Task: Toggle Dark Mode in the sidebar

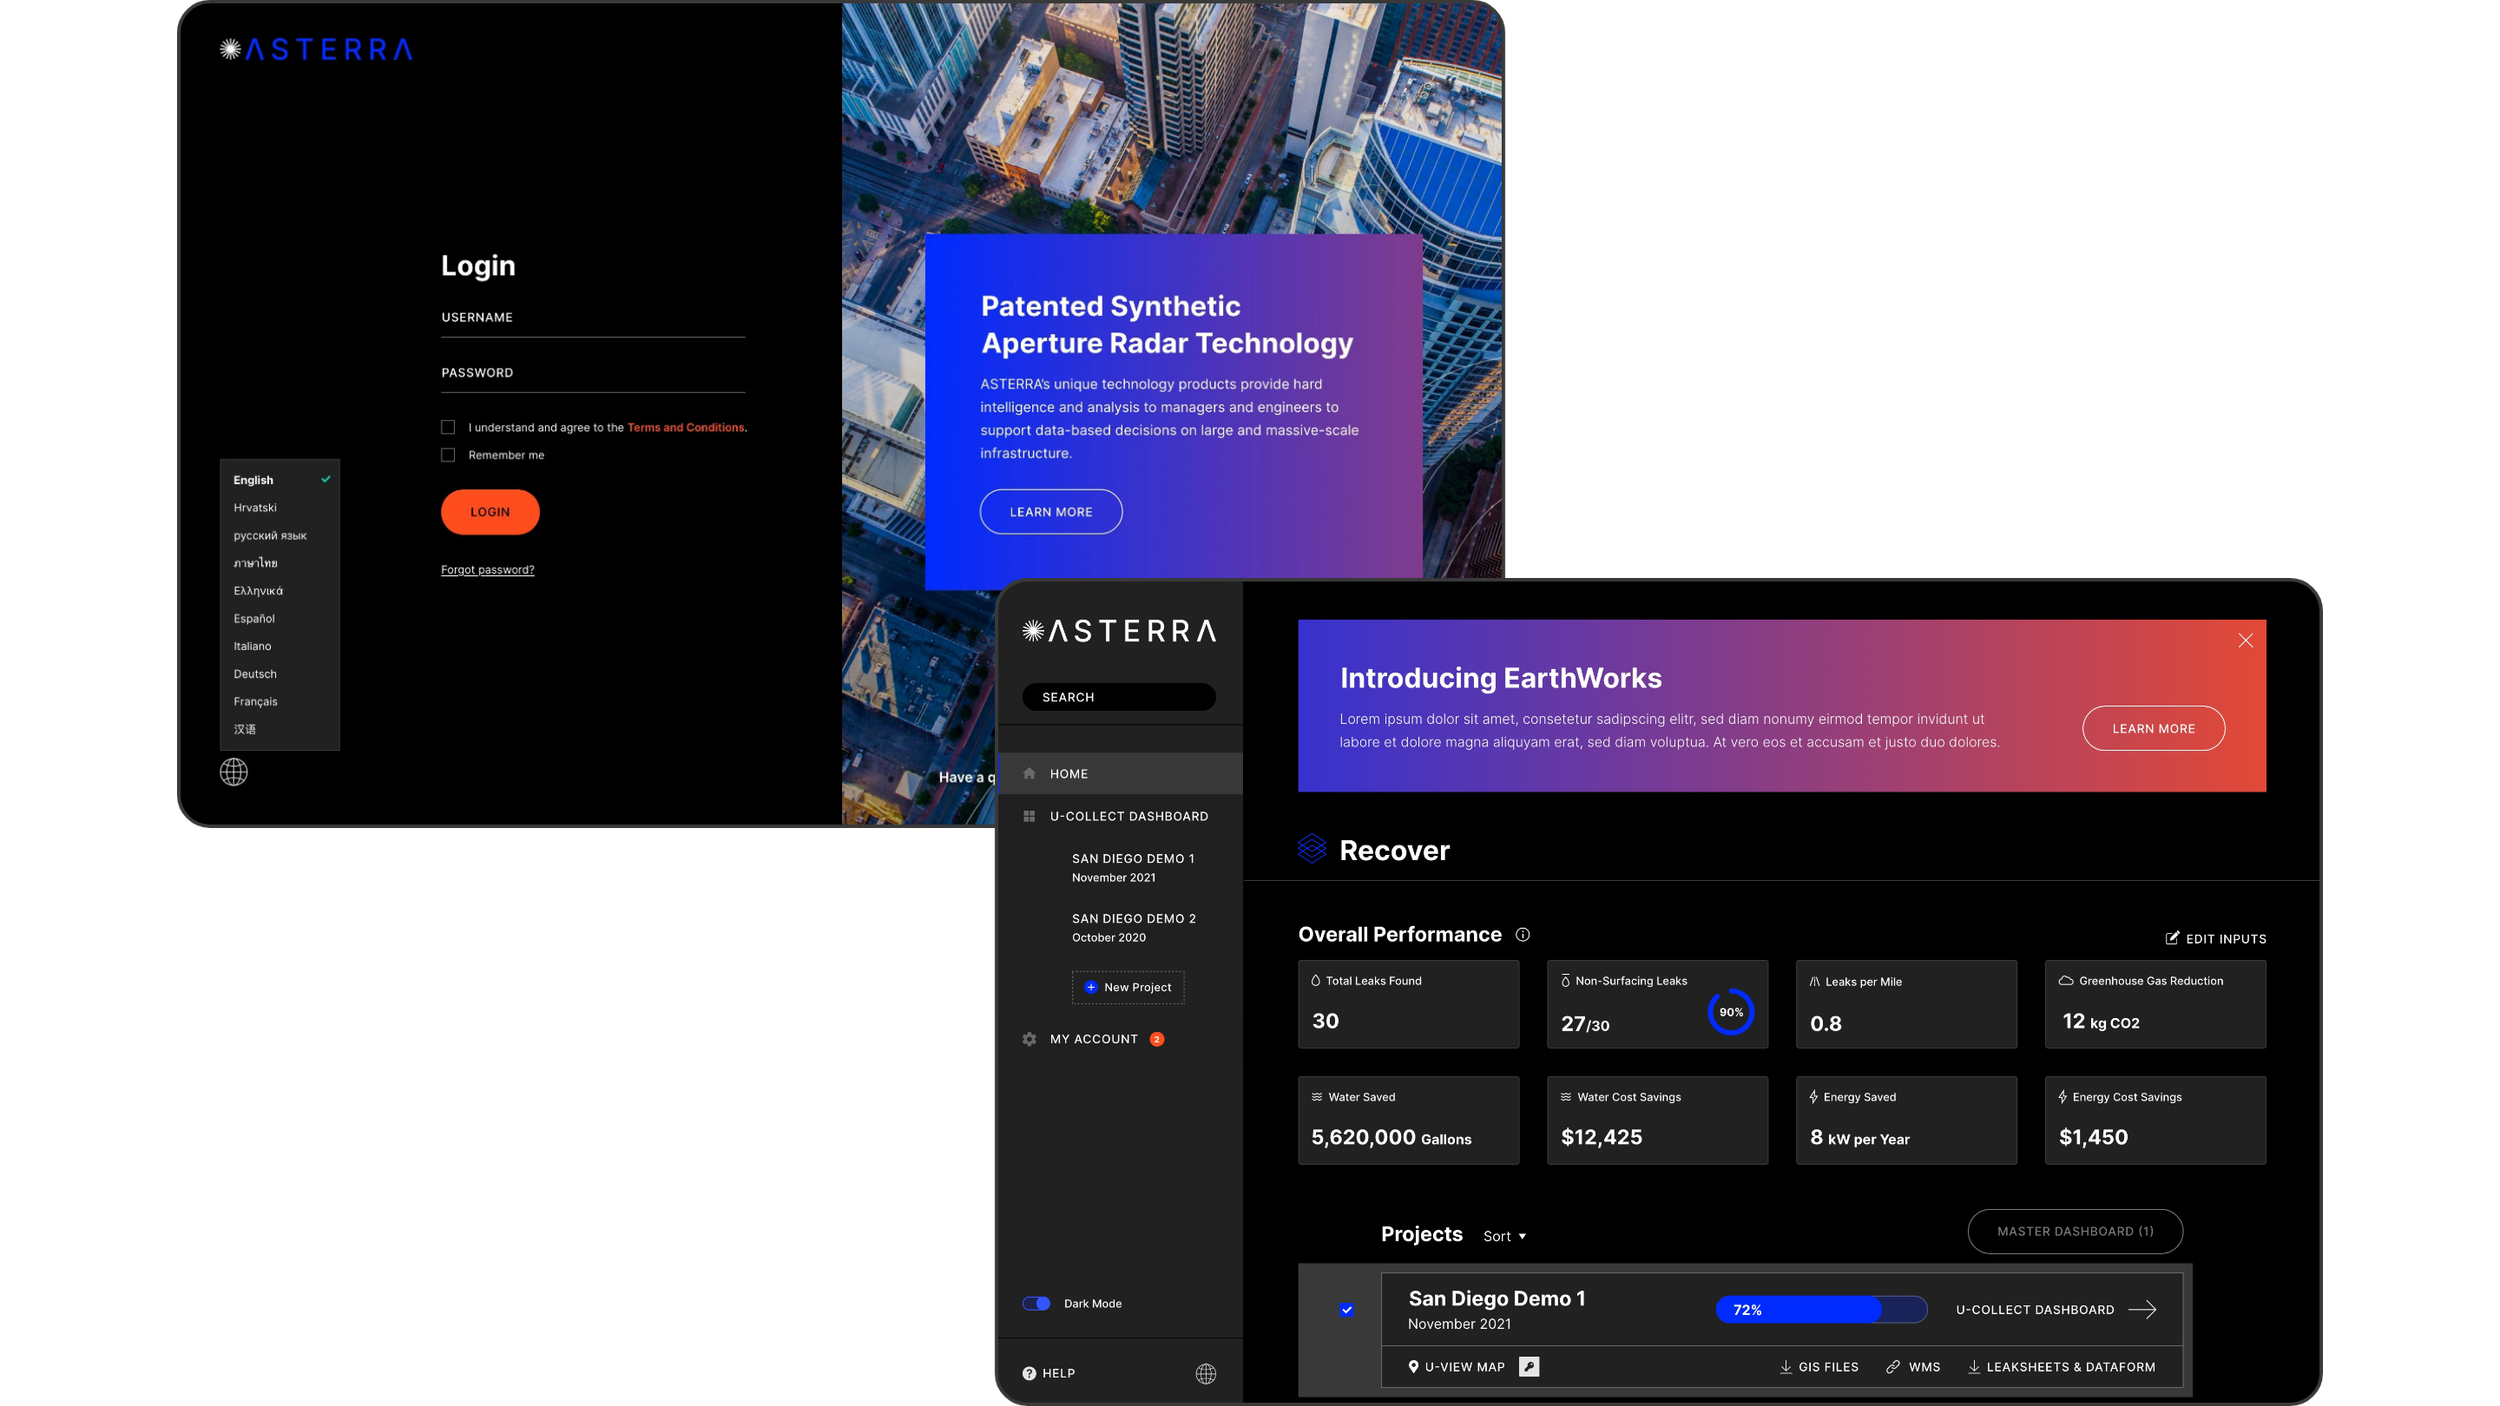Action: (x=1038, y=1303)
